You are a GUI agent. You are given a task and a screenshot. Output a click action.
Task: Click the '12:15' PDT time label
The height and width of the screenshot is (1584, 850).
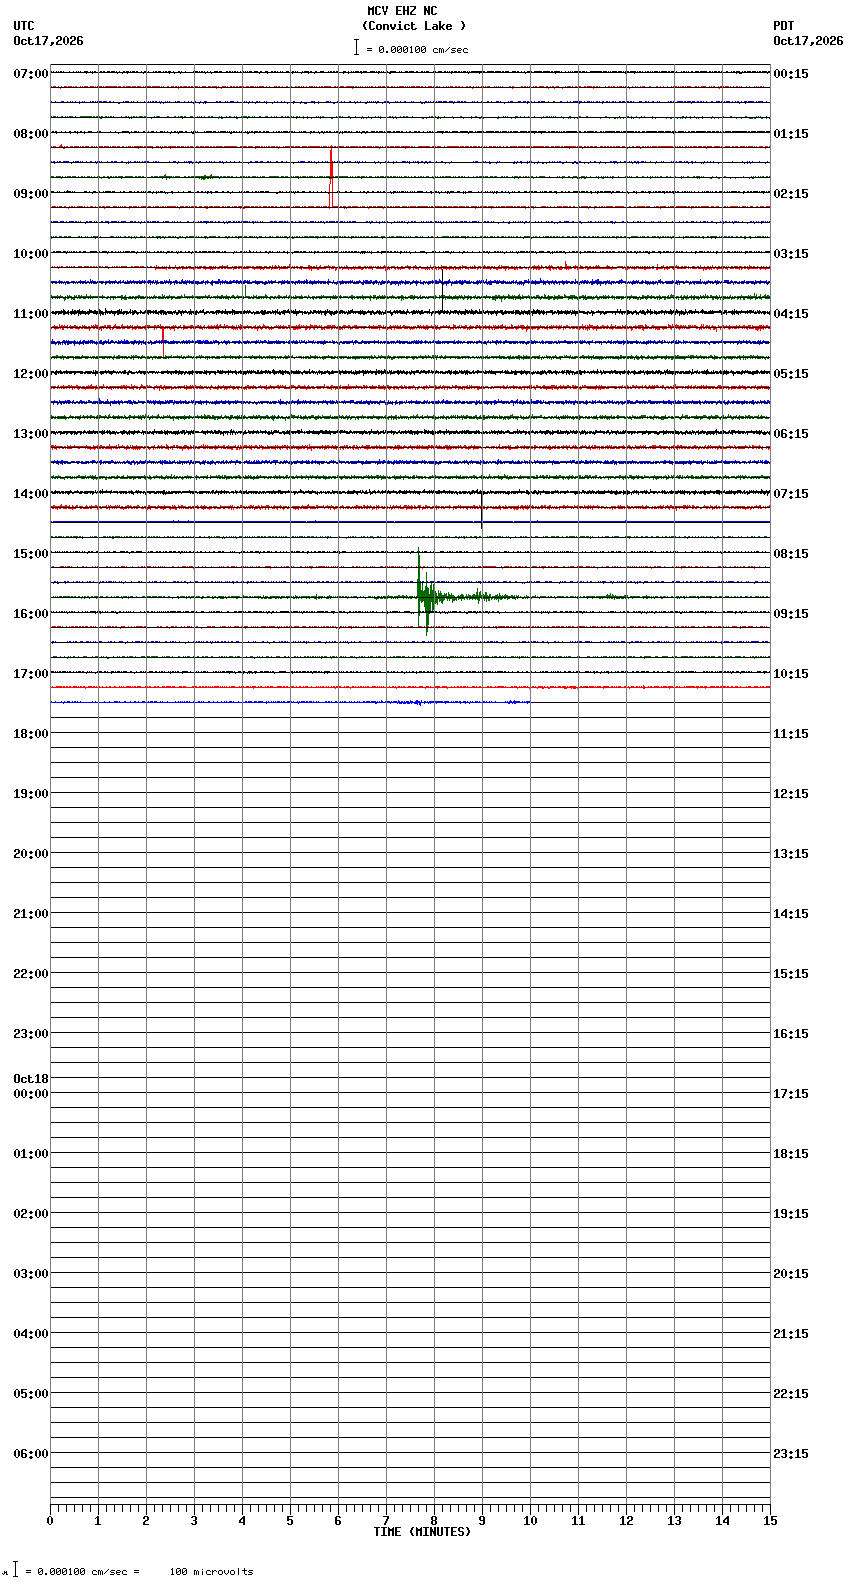pos(791,794)
